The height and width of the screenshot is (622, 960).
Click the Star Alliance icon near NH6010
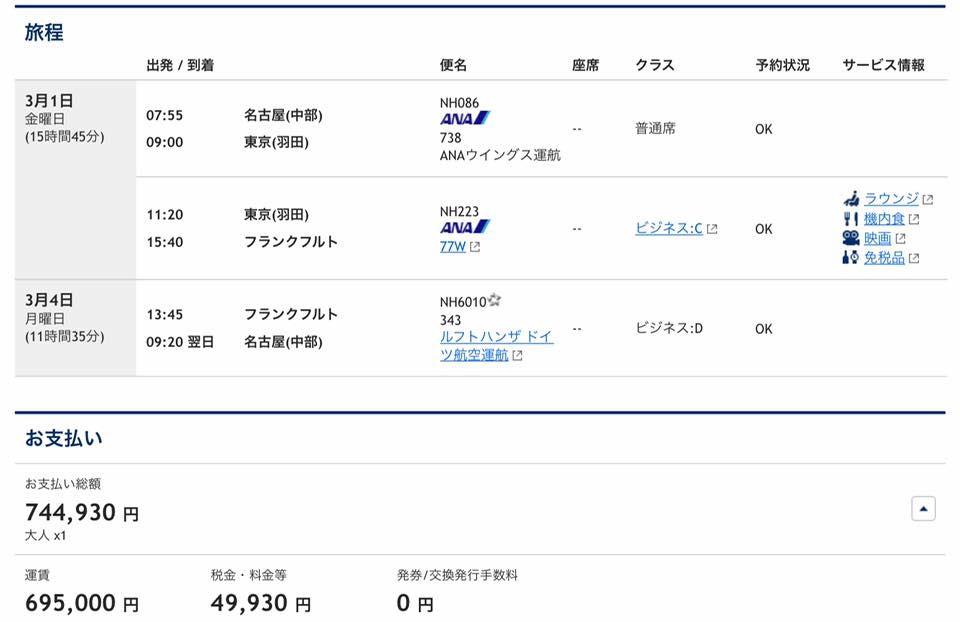click(495, 300)
